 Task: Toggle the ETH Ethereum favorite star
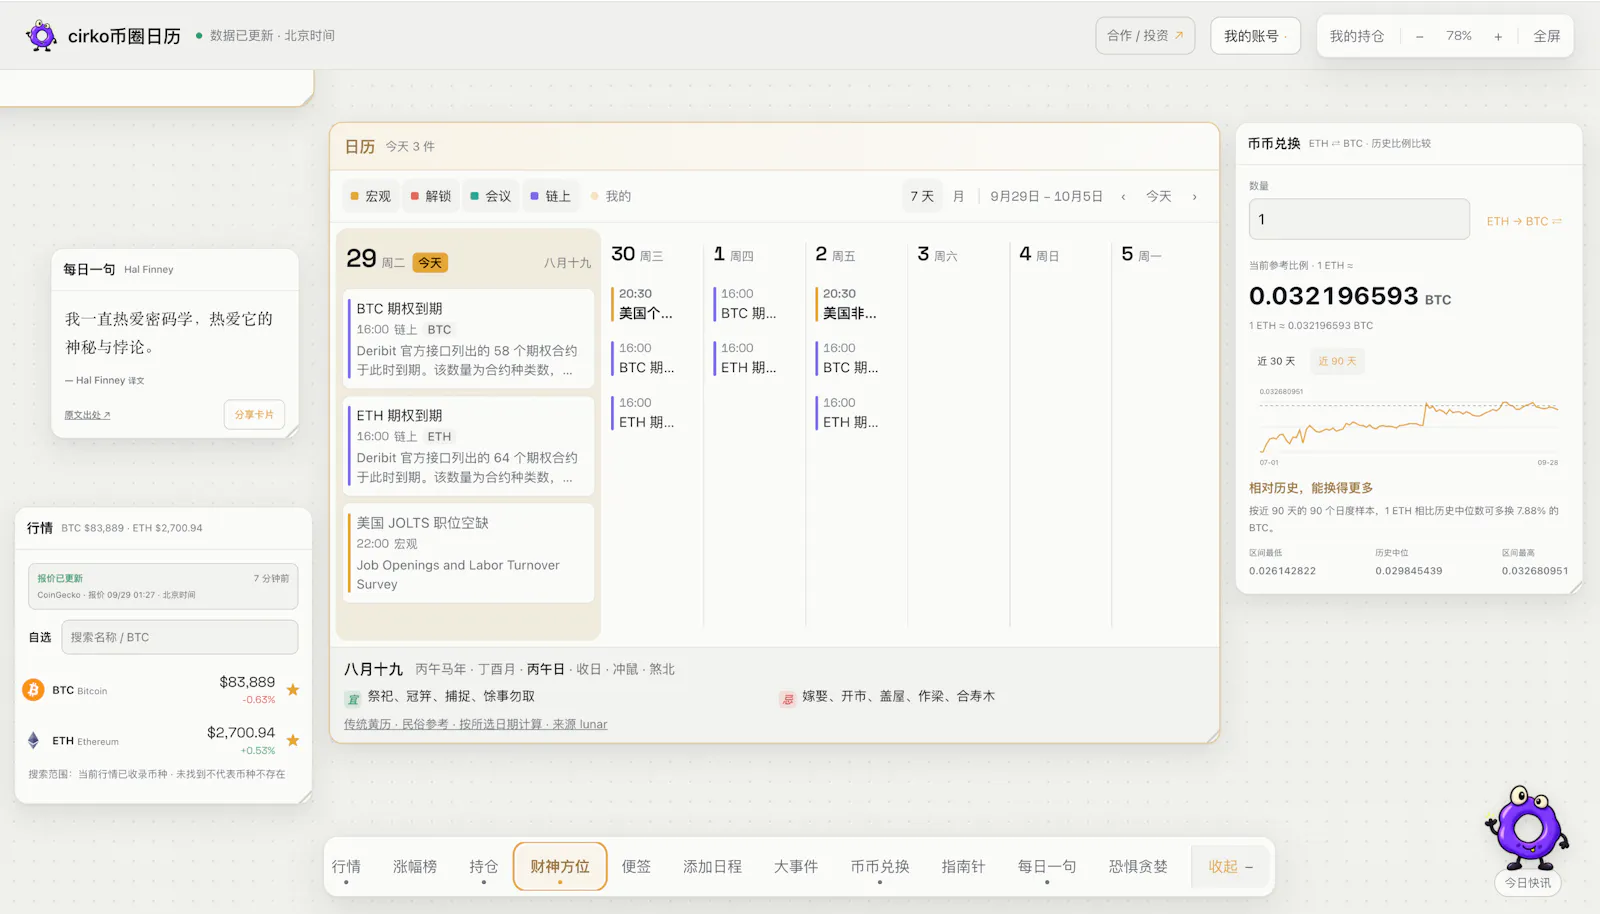pos(293,740)
